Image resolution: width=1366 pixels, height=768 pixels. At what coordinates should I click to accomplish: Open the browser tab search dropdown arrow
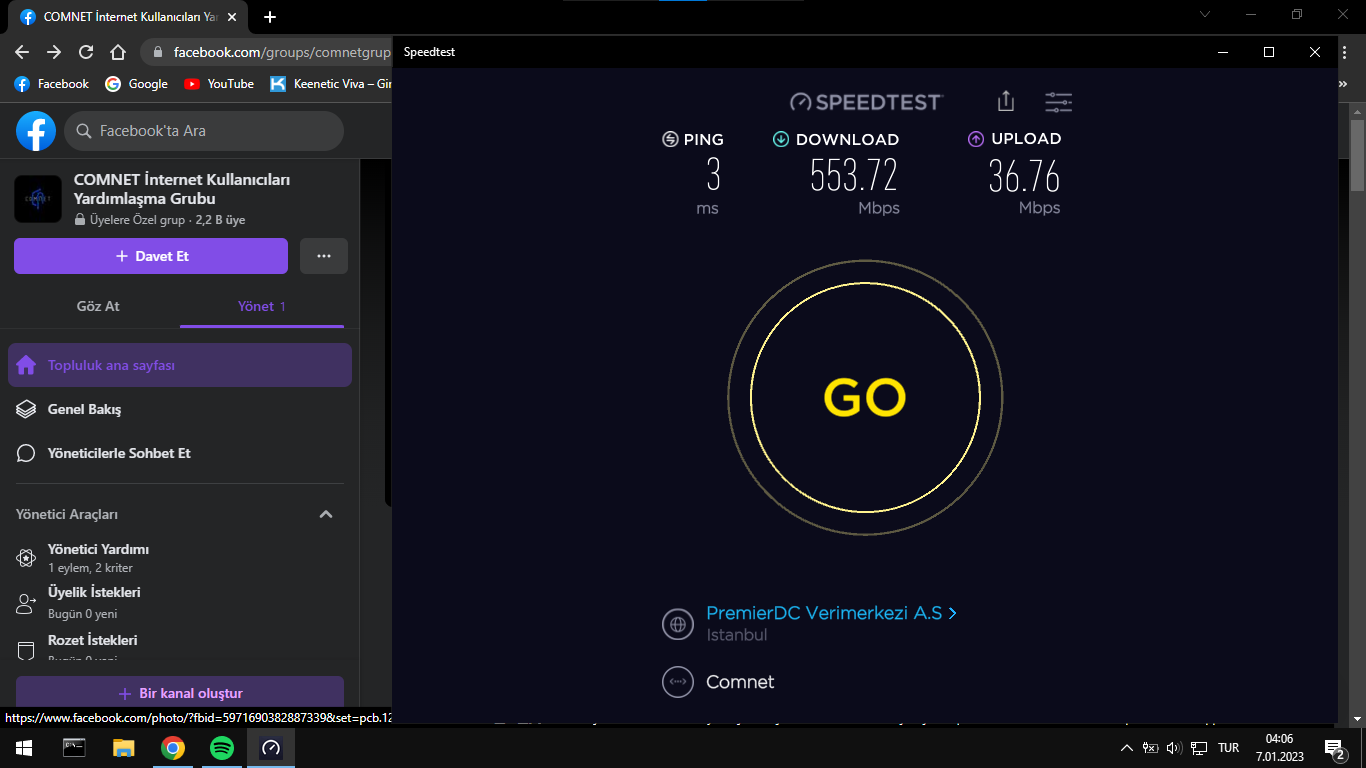1205,14
